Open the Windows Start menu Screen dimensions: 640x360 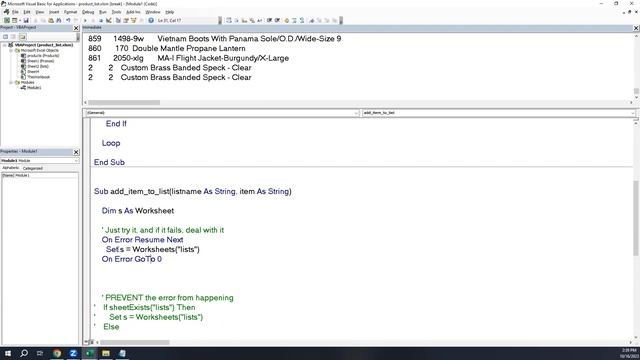click(x=8, y=353)
